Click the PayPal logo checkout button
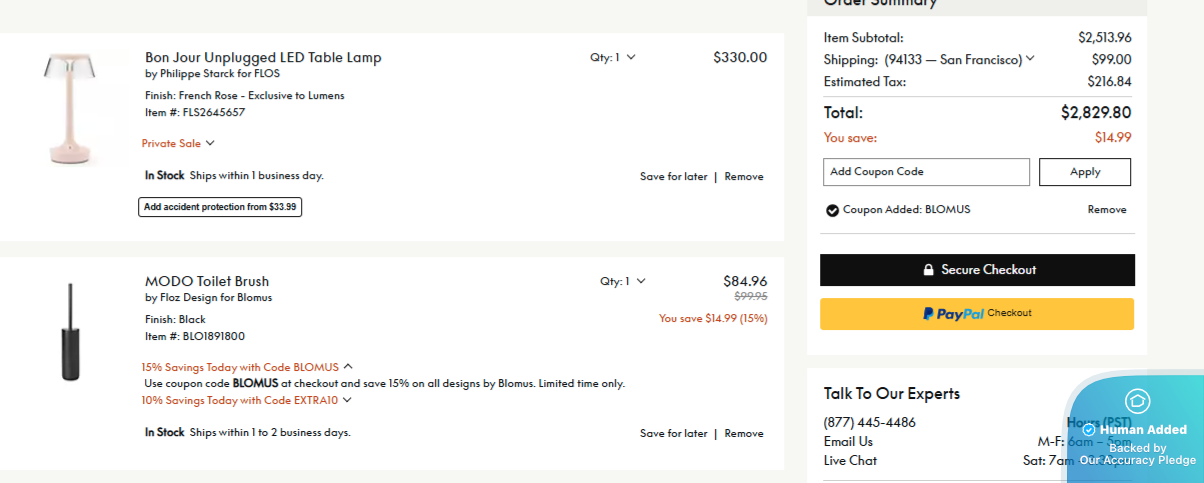 point(976,314)
